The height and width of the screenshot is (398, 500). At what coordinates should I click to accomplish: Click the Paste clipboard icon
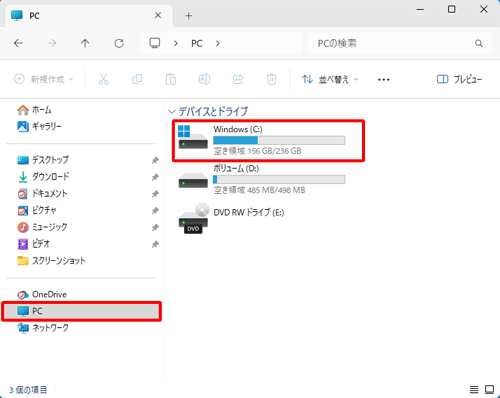pos(171,79)
